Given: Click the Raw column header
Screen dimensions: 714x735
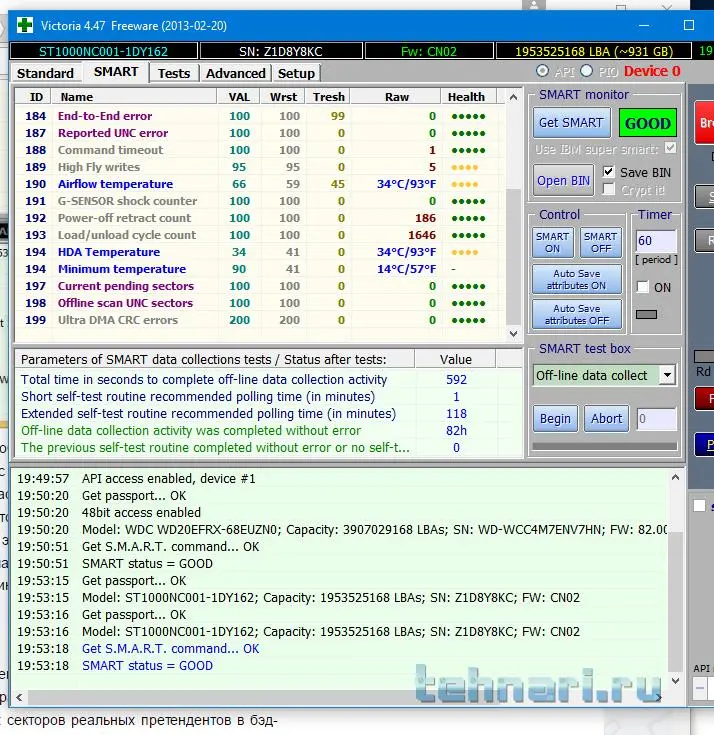Looking at the screenshot, I should click(x=396, y=97).
